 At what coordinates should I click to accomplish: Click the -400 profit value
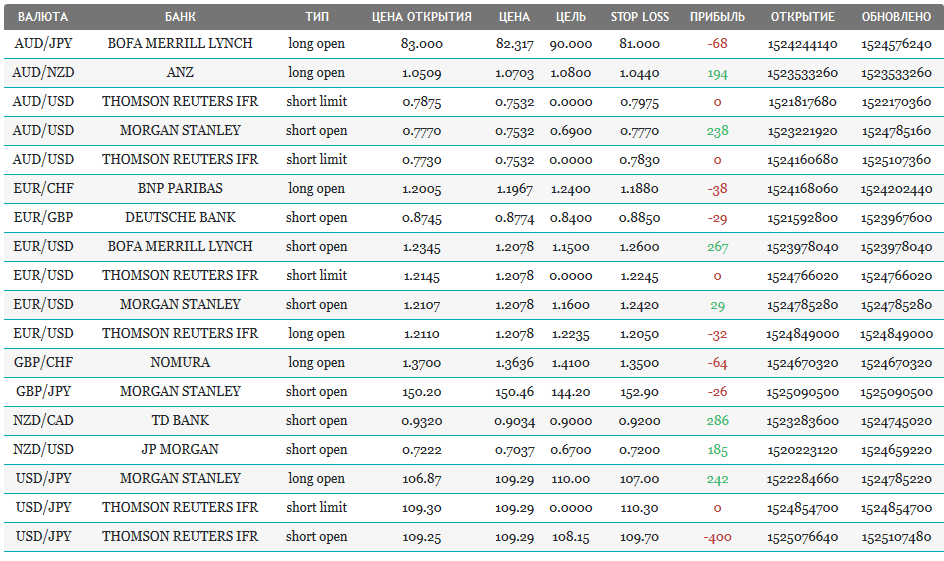[x=717, y=537]
